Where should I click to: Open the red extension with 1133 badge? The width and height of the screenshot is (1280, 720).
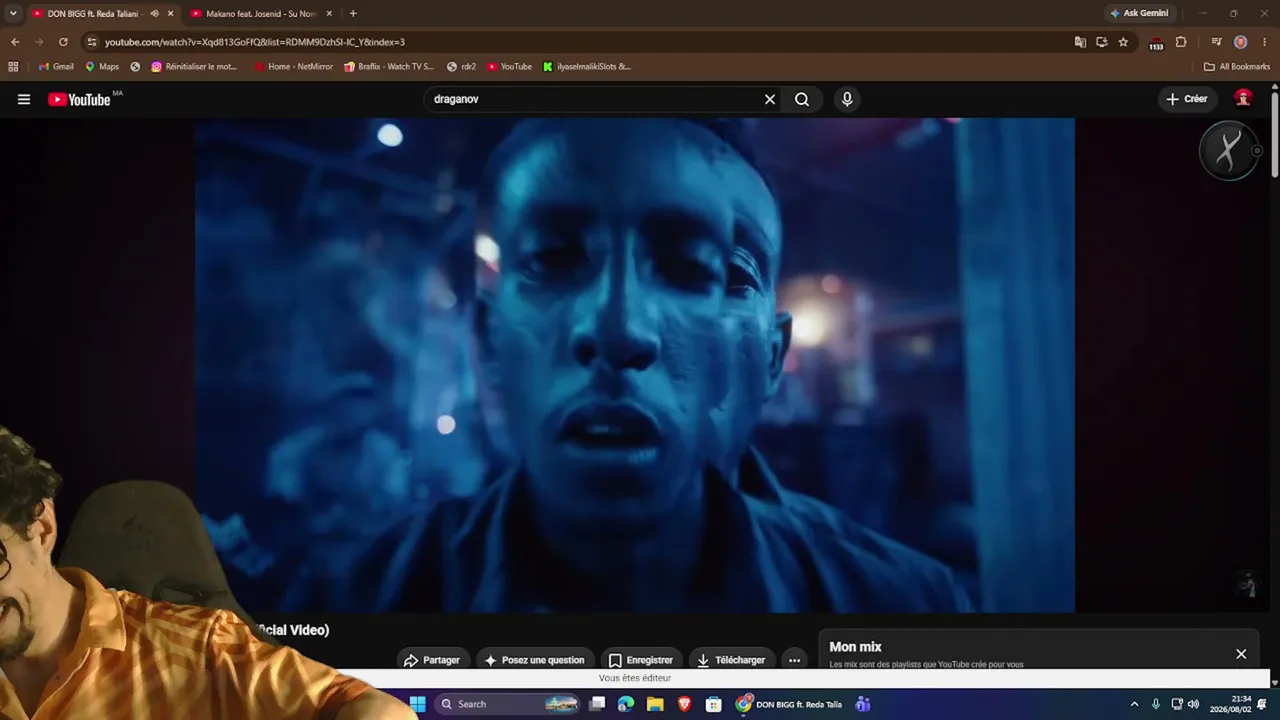tap(1156, 43)
